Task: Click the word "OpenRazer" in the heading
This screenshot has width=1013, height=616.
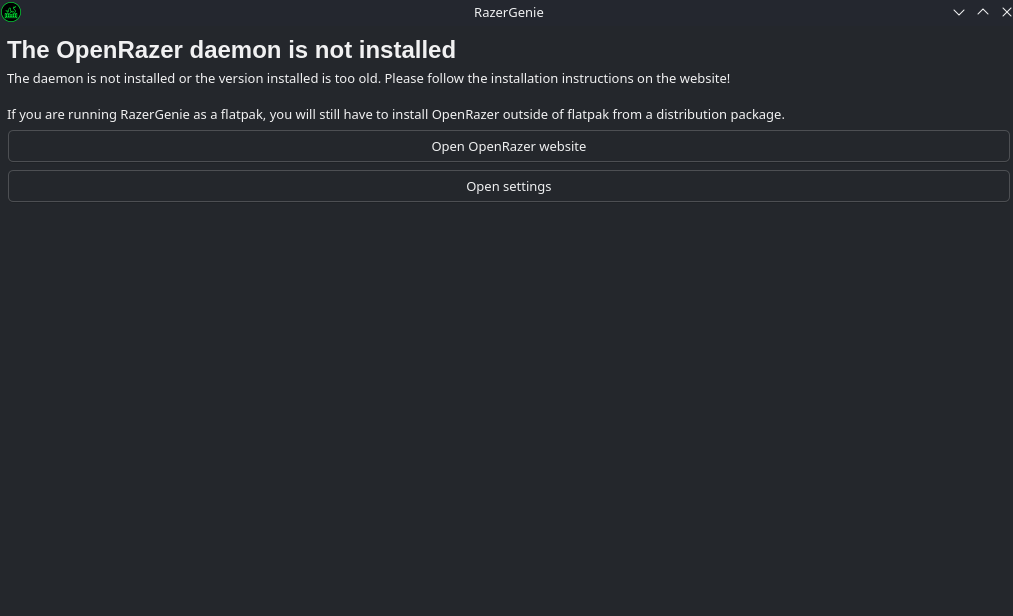Action: coord(119,50)
